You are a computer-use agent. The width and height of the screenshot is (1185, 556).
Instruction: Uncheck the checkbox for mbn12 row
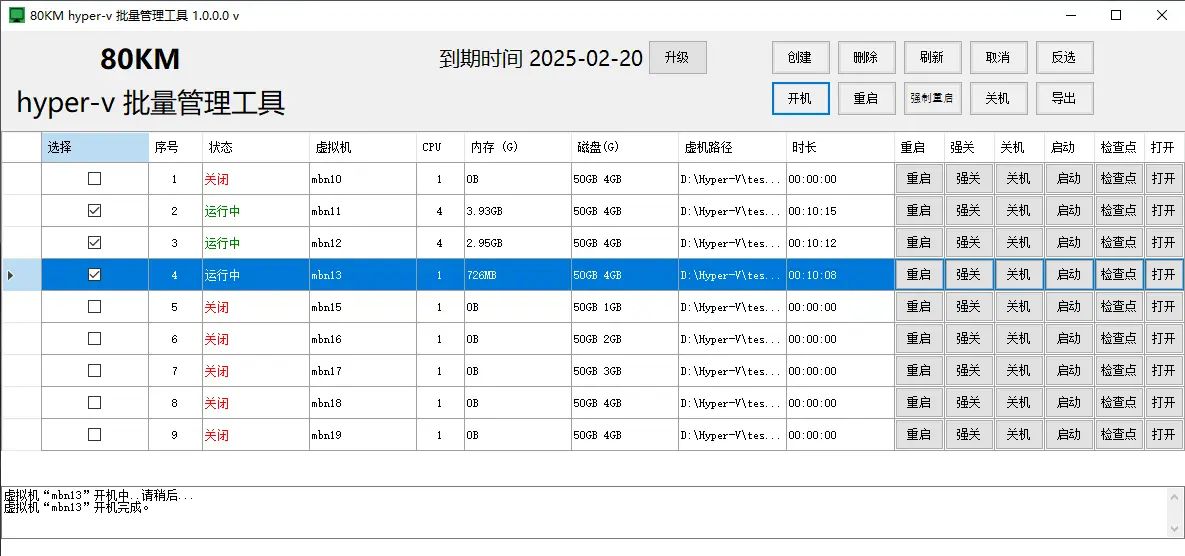[94, 242]
